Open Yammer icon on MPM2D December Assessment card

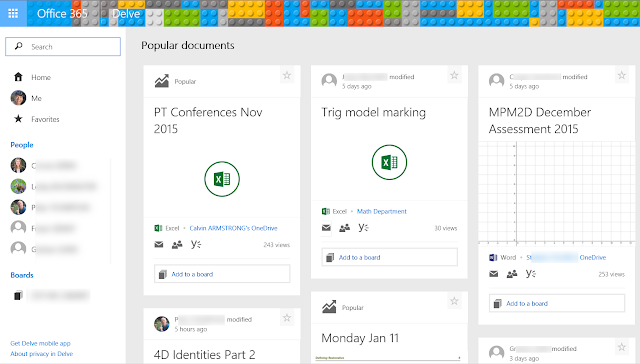click(531, 273)
